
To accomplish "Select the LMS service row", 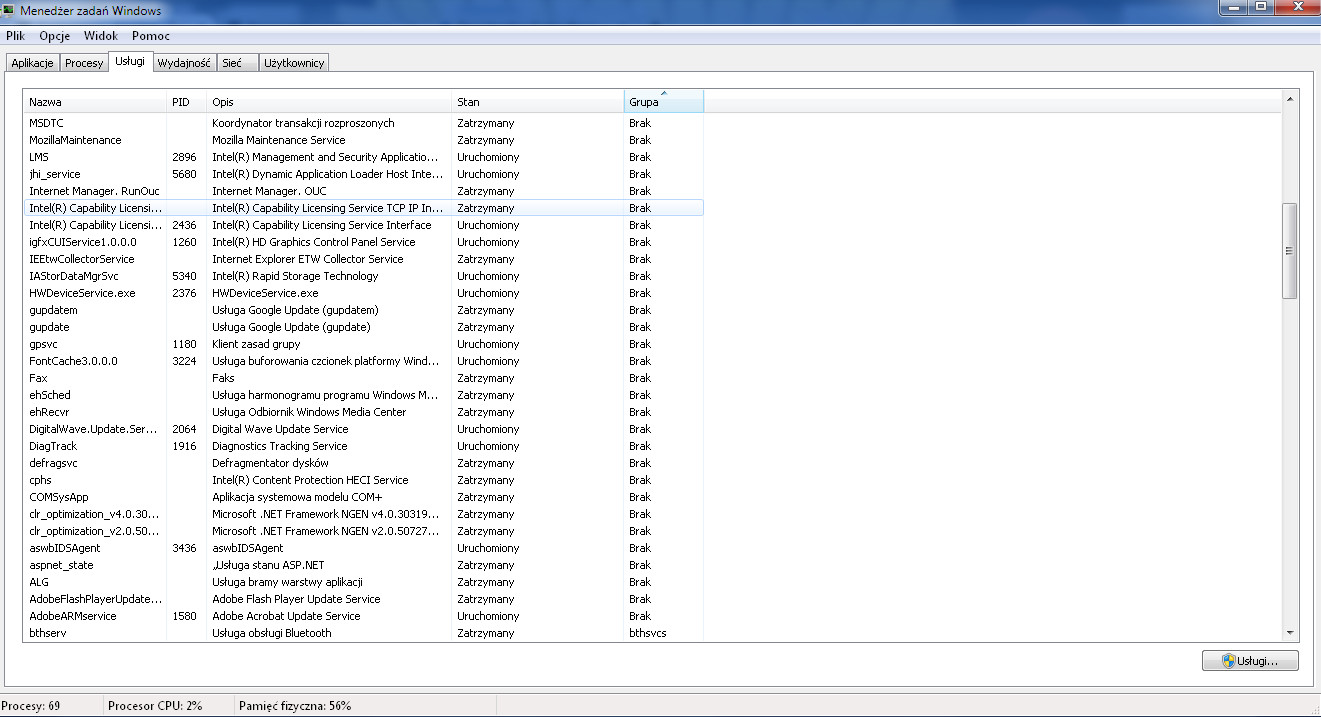I will coord(364,157).
